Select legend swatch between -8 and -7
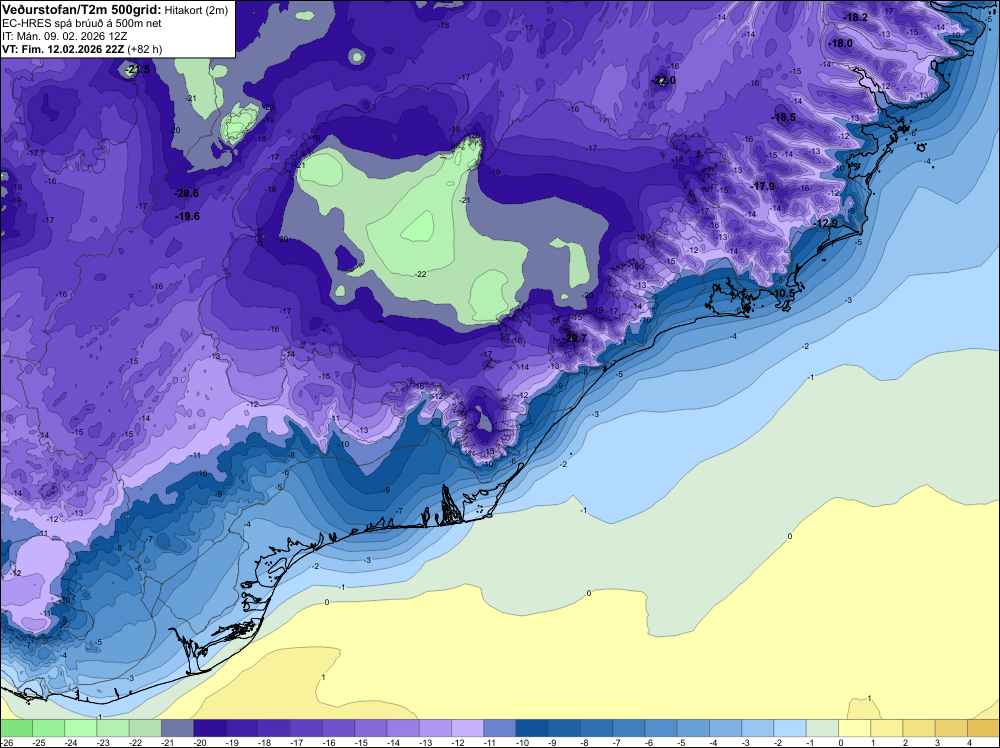Viewport: 1000px width, 748px height. click(597, 728)
